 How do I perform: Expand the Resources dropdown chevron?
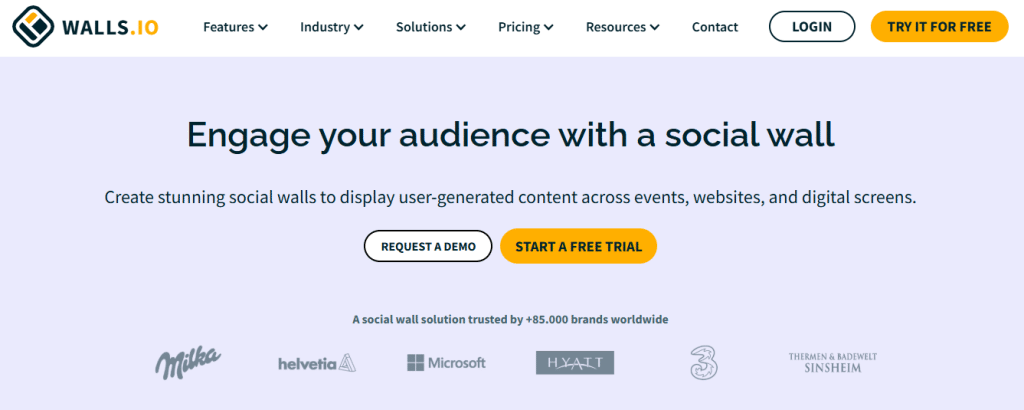point(655,28)
